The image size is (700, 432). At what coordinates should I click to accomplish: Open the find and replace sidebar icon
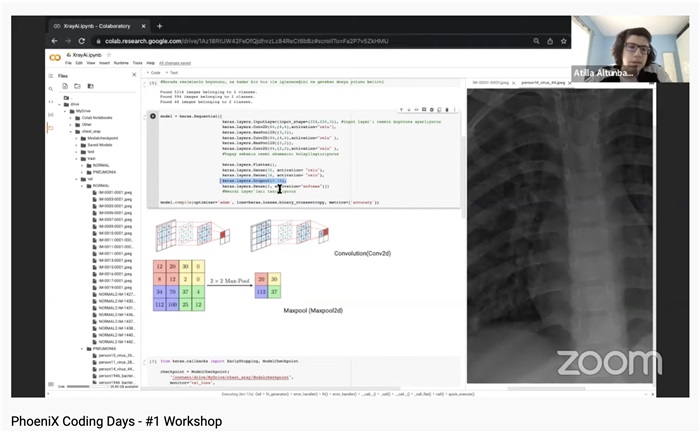tap(50, 89)
